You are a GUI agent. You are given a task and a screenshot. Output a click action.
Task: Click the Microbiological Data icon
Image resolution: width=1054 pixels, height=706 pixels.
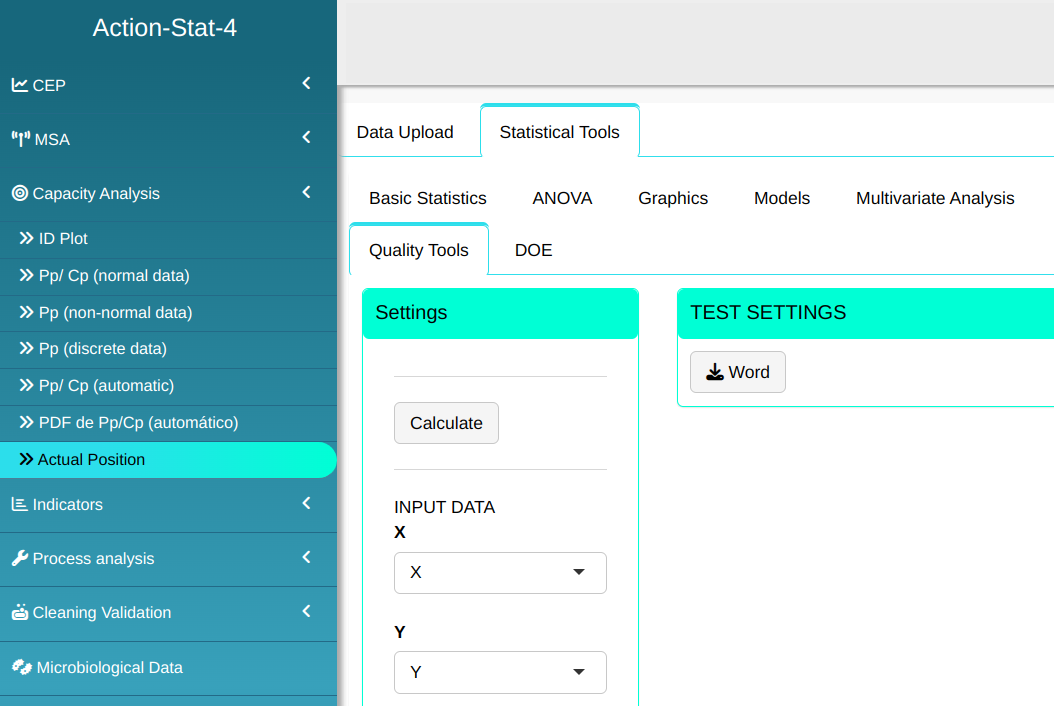click(x=21, y=667)
